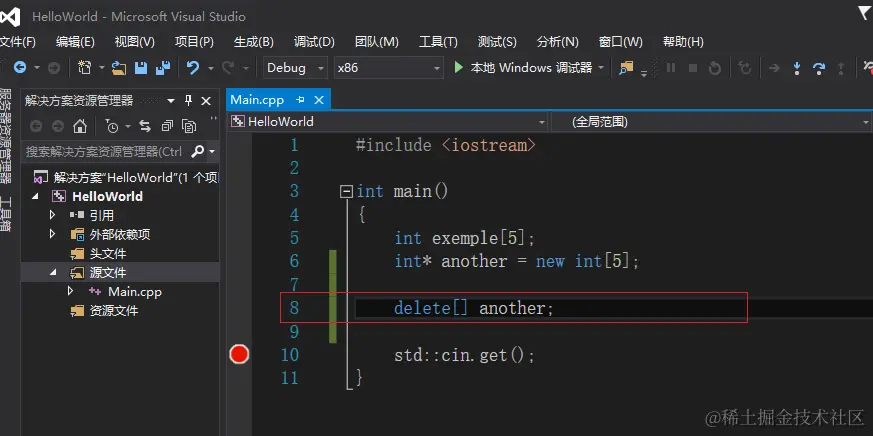Click the Restart debugging circular arrow

click(715, 68)
